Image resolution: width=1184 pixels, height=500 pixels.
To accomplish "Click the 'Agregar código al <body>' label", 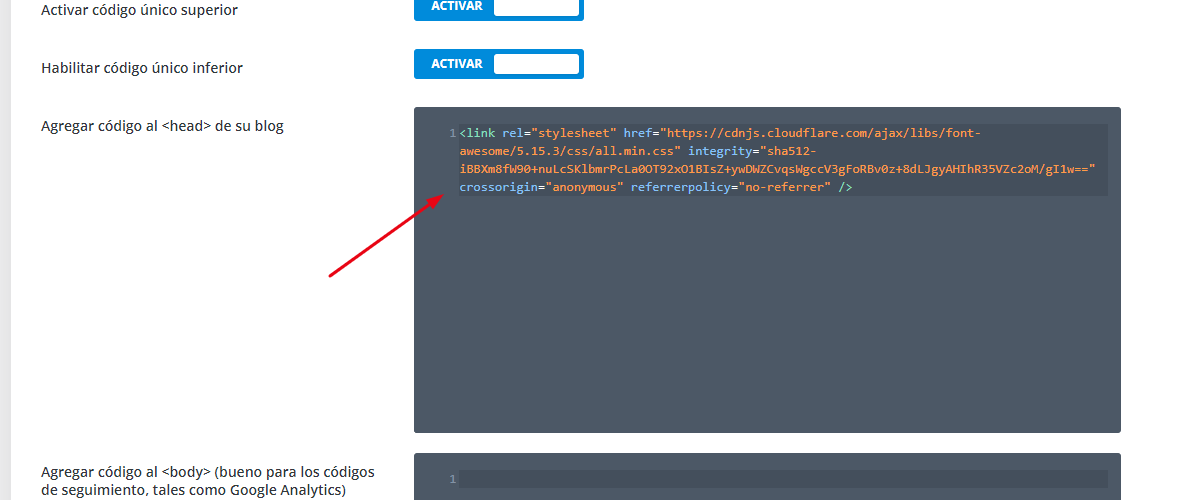I will click(208, 481).
